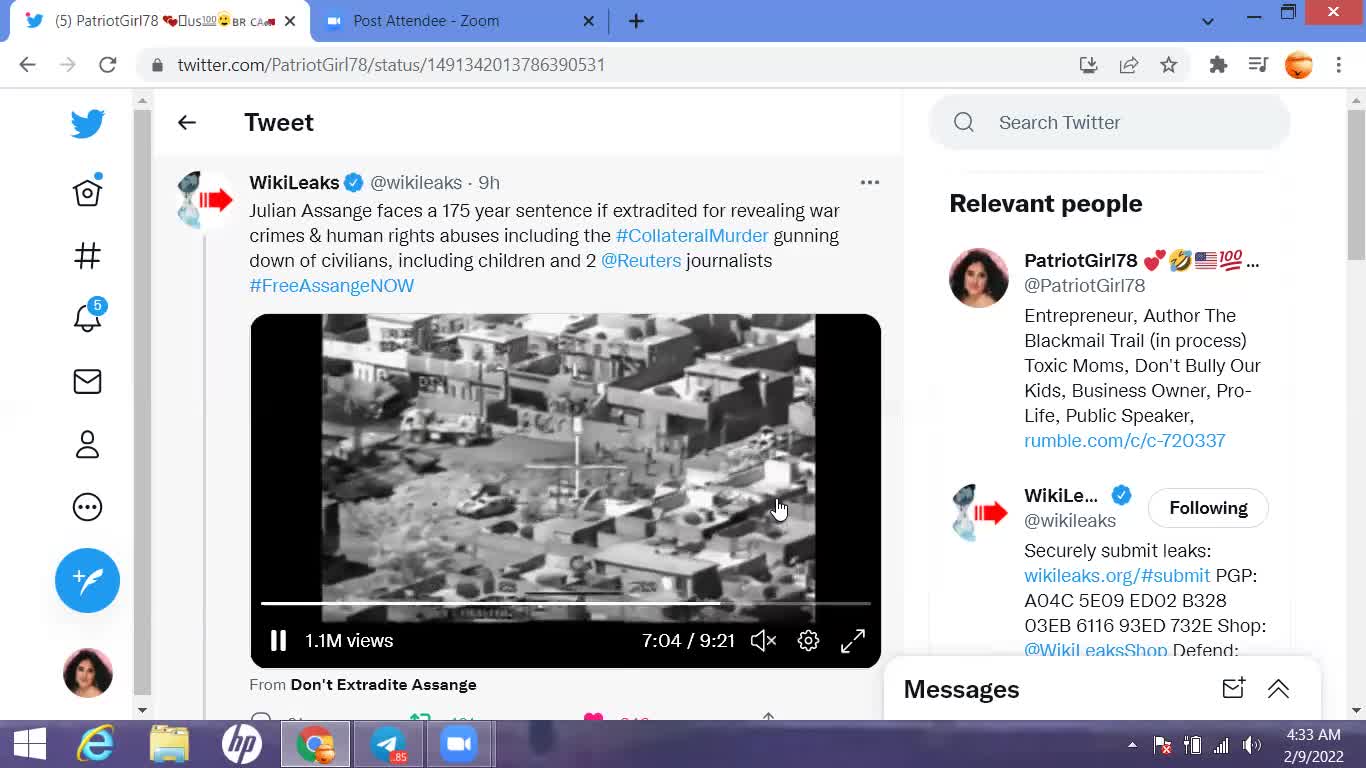Viewport: 1366px width, 768px height.
Task: Show hidden system tray icons
Action: [1132, 745]
